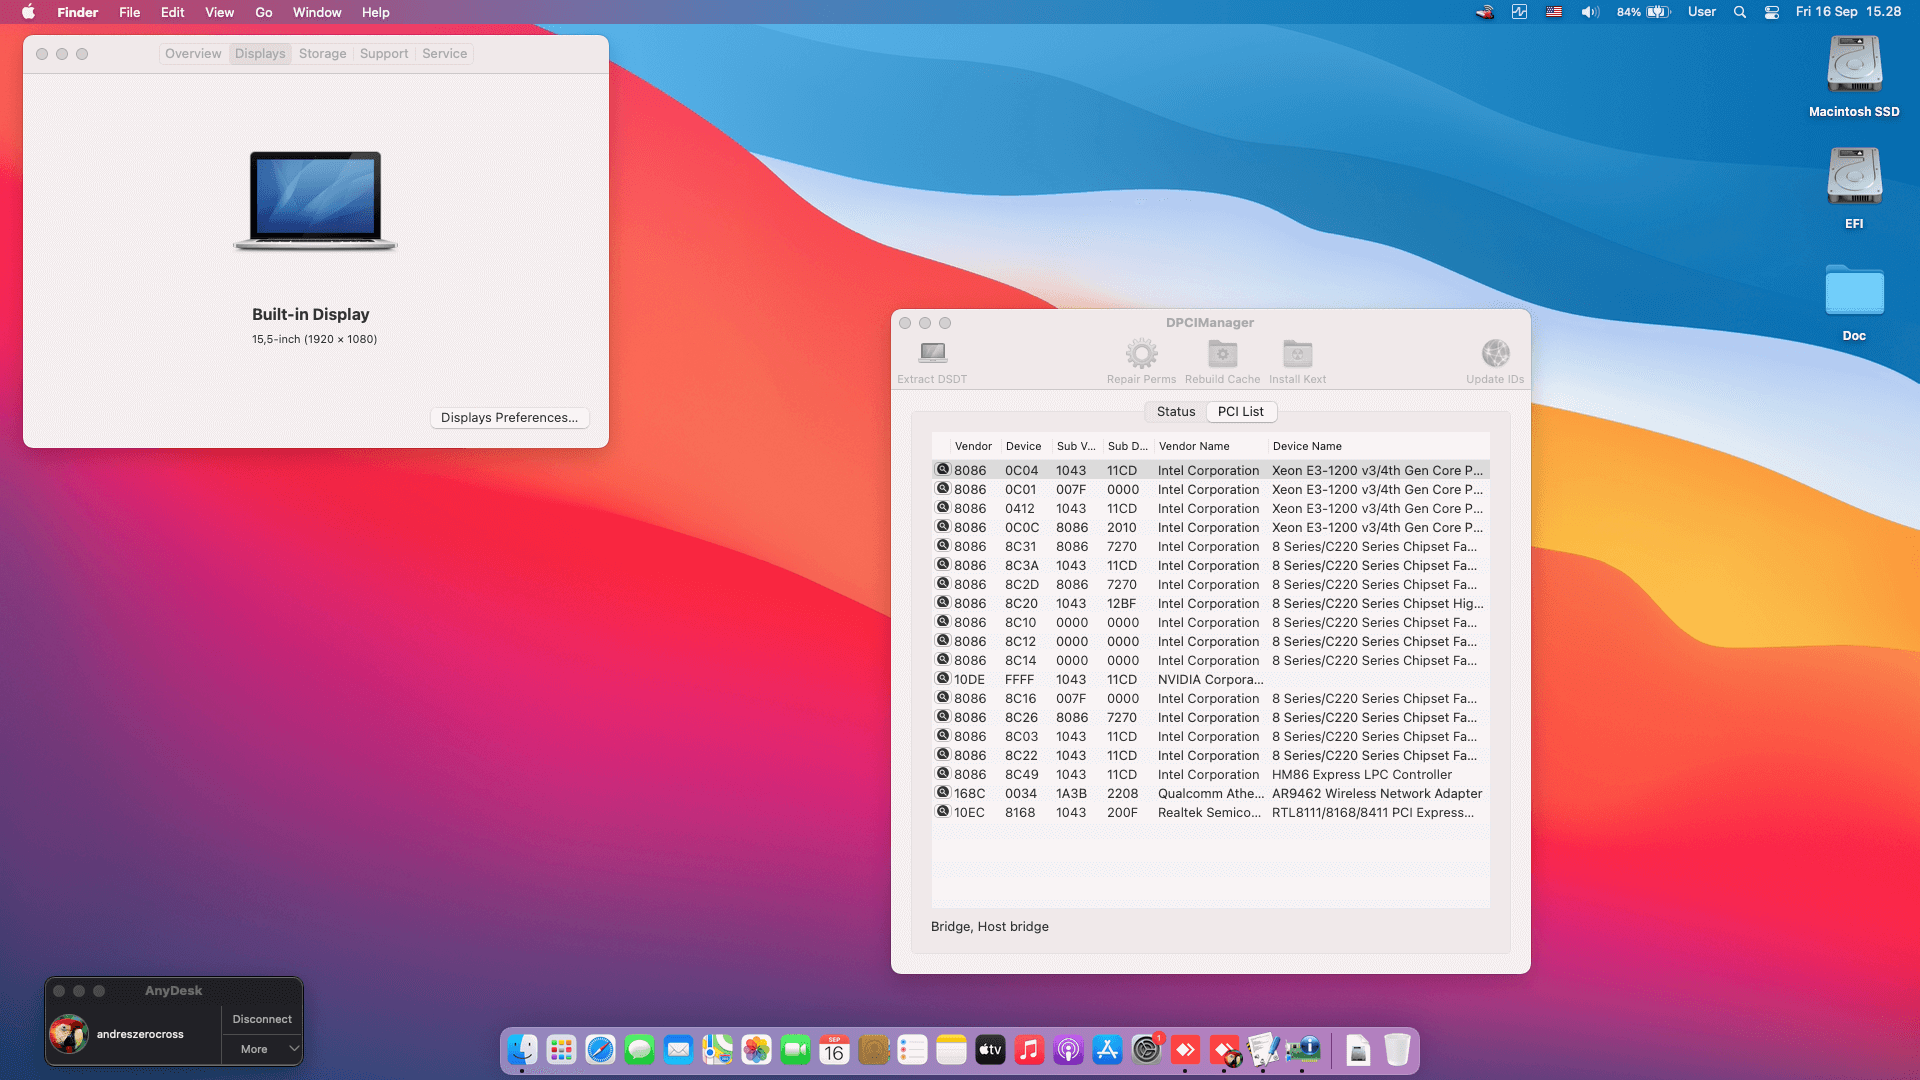The width and height of the screenshot is (1920, 1080).
Task: Open Spotlight search in menu bar
Action: 1740,12
